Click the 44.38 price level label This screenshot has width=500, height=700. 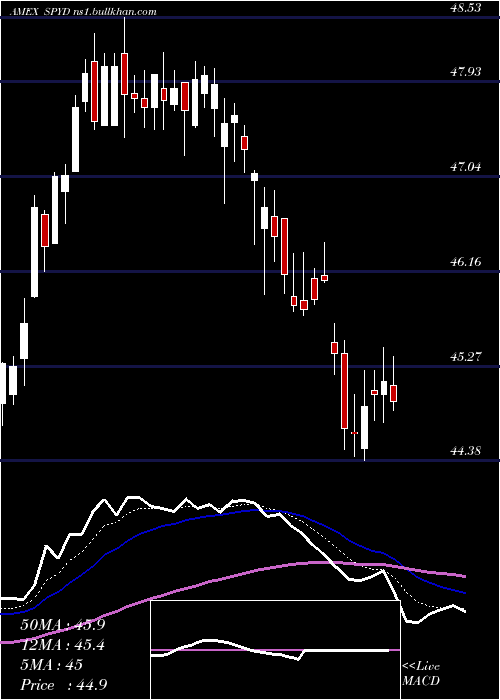(x=466, y=451)
